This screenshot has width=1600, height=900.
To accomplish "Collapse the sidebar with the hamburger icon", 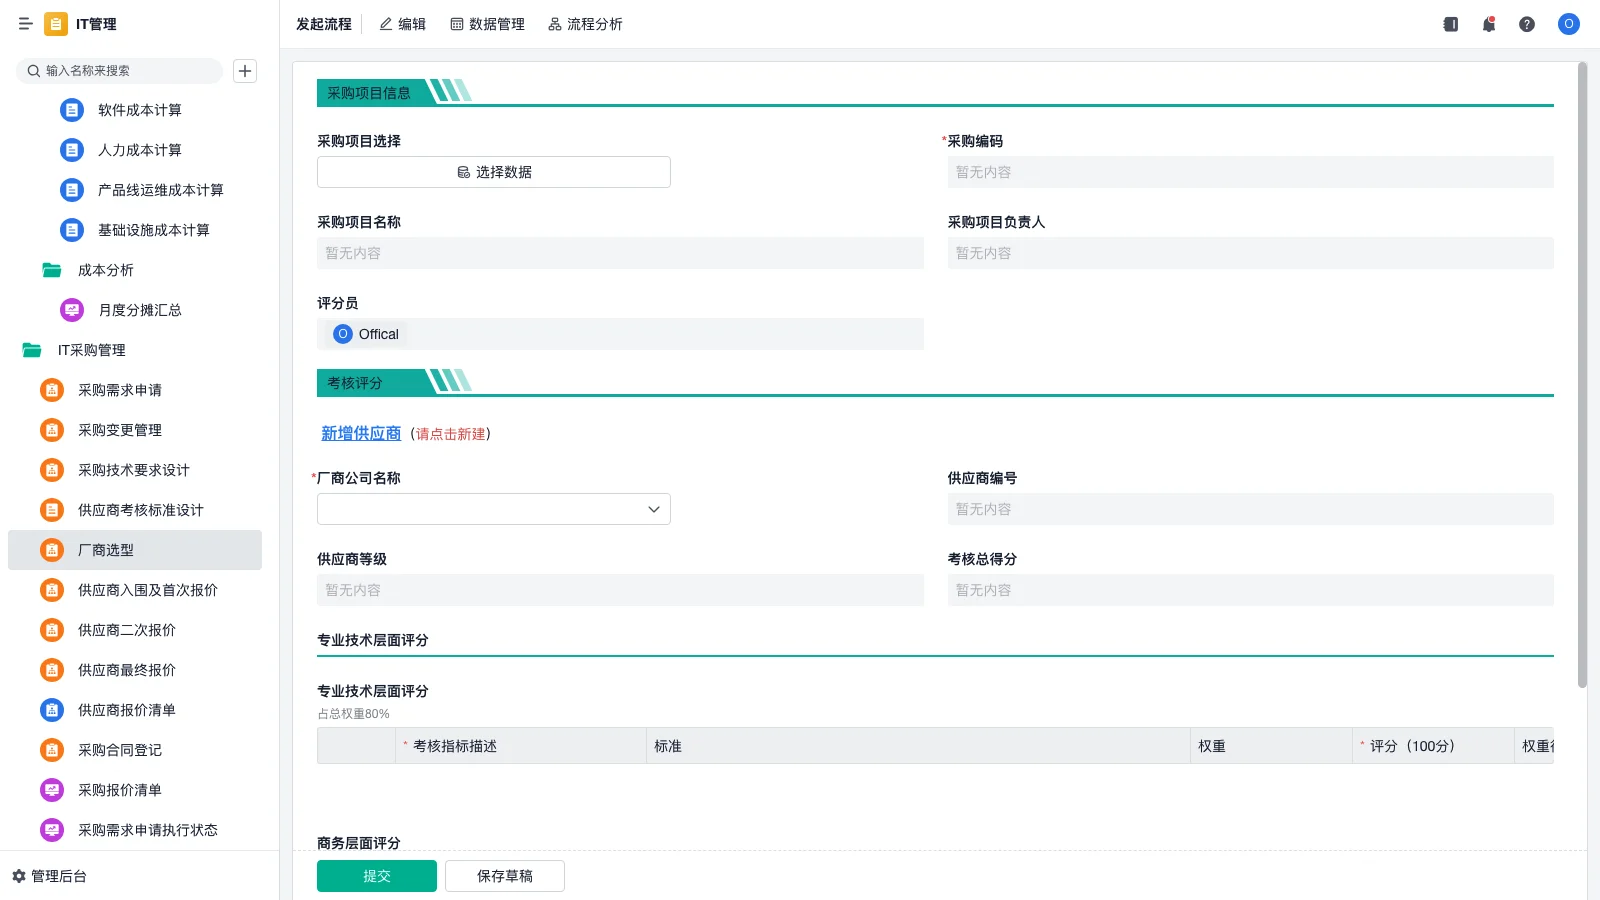I will click(25, 24).
